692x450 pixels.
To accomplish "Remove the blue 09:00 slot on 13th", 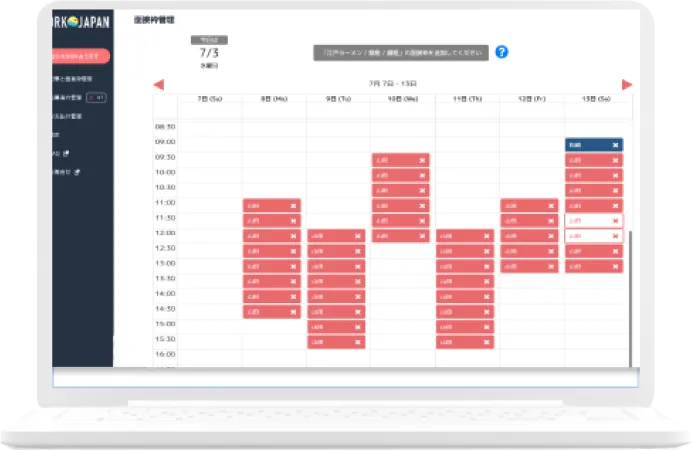I will pos(615,145).
